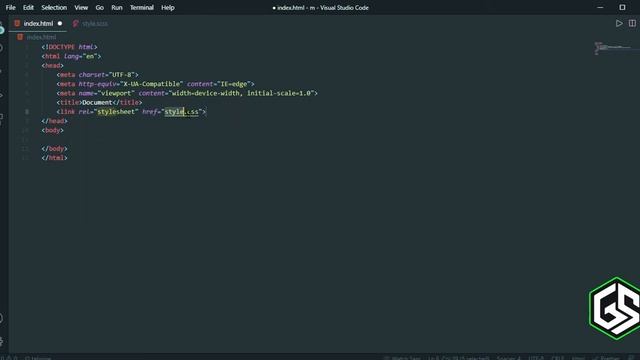The height and width of the screenshot is (360, 640).
Task: Switch to the style.scss editor tab
Action: 91,24
